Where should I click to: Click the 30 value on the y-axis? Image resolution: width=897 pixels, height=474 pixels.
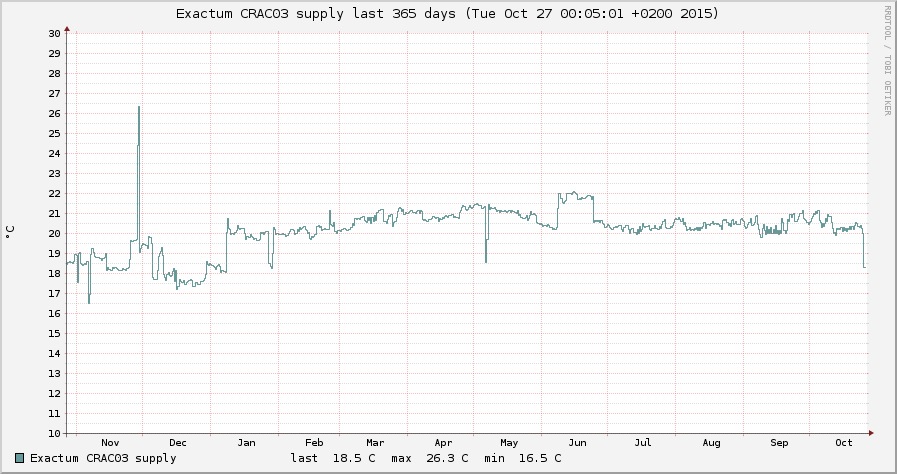coord(54,33)
